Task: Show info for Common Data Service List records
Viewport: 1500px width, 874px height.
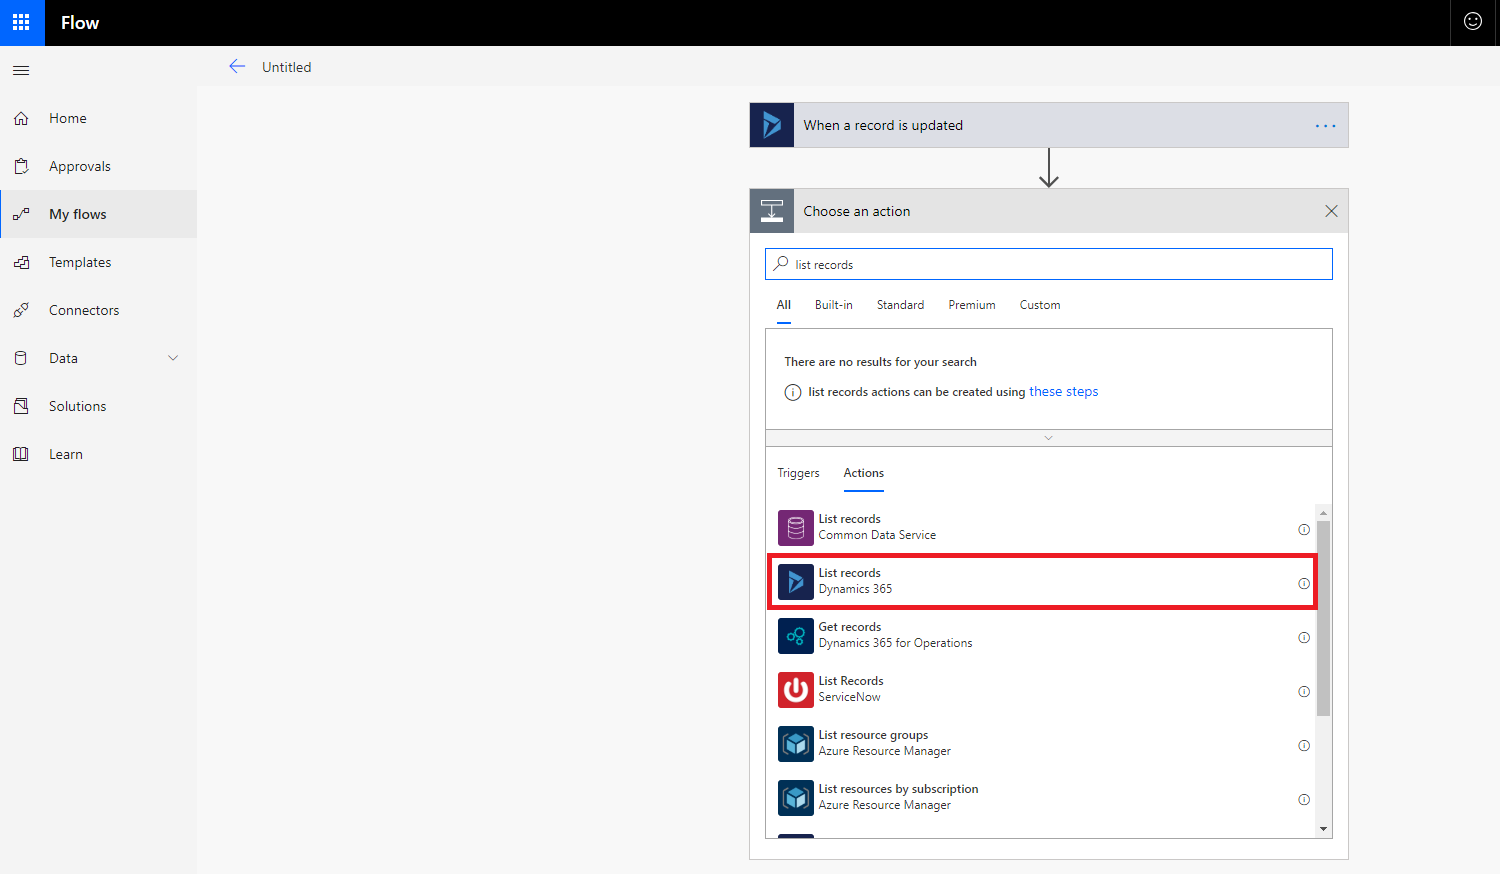Action: point(1304,529)
